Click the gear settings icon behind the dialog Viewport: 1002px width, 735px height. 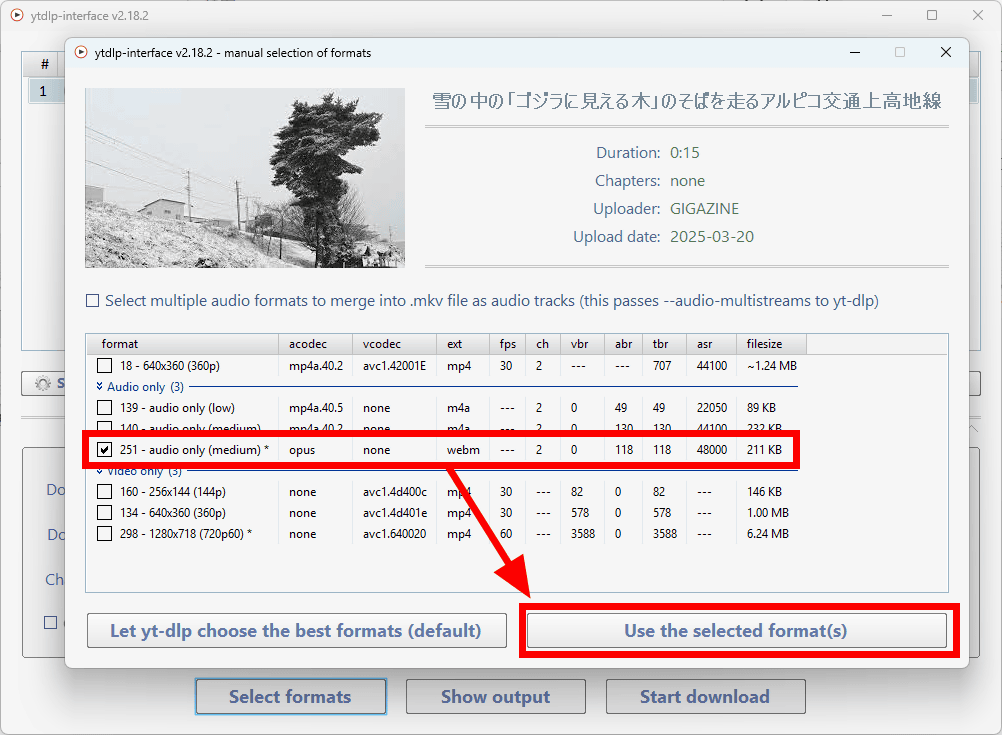[x=42, y=384]
